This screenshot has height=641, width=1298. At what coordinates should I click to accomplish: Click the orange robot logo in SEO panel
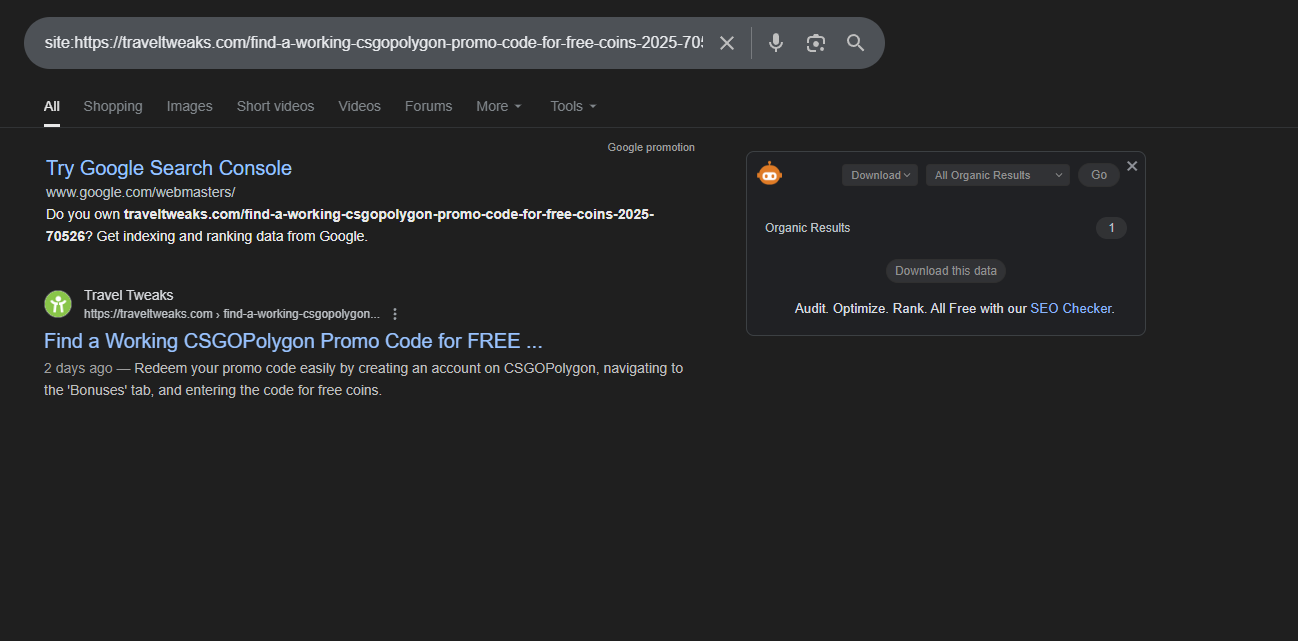point(769,174)
